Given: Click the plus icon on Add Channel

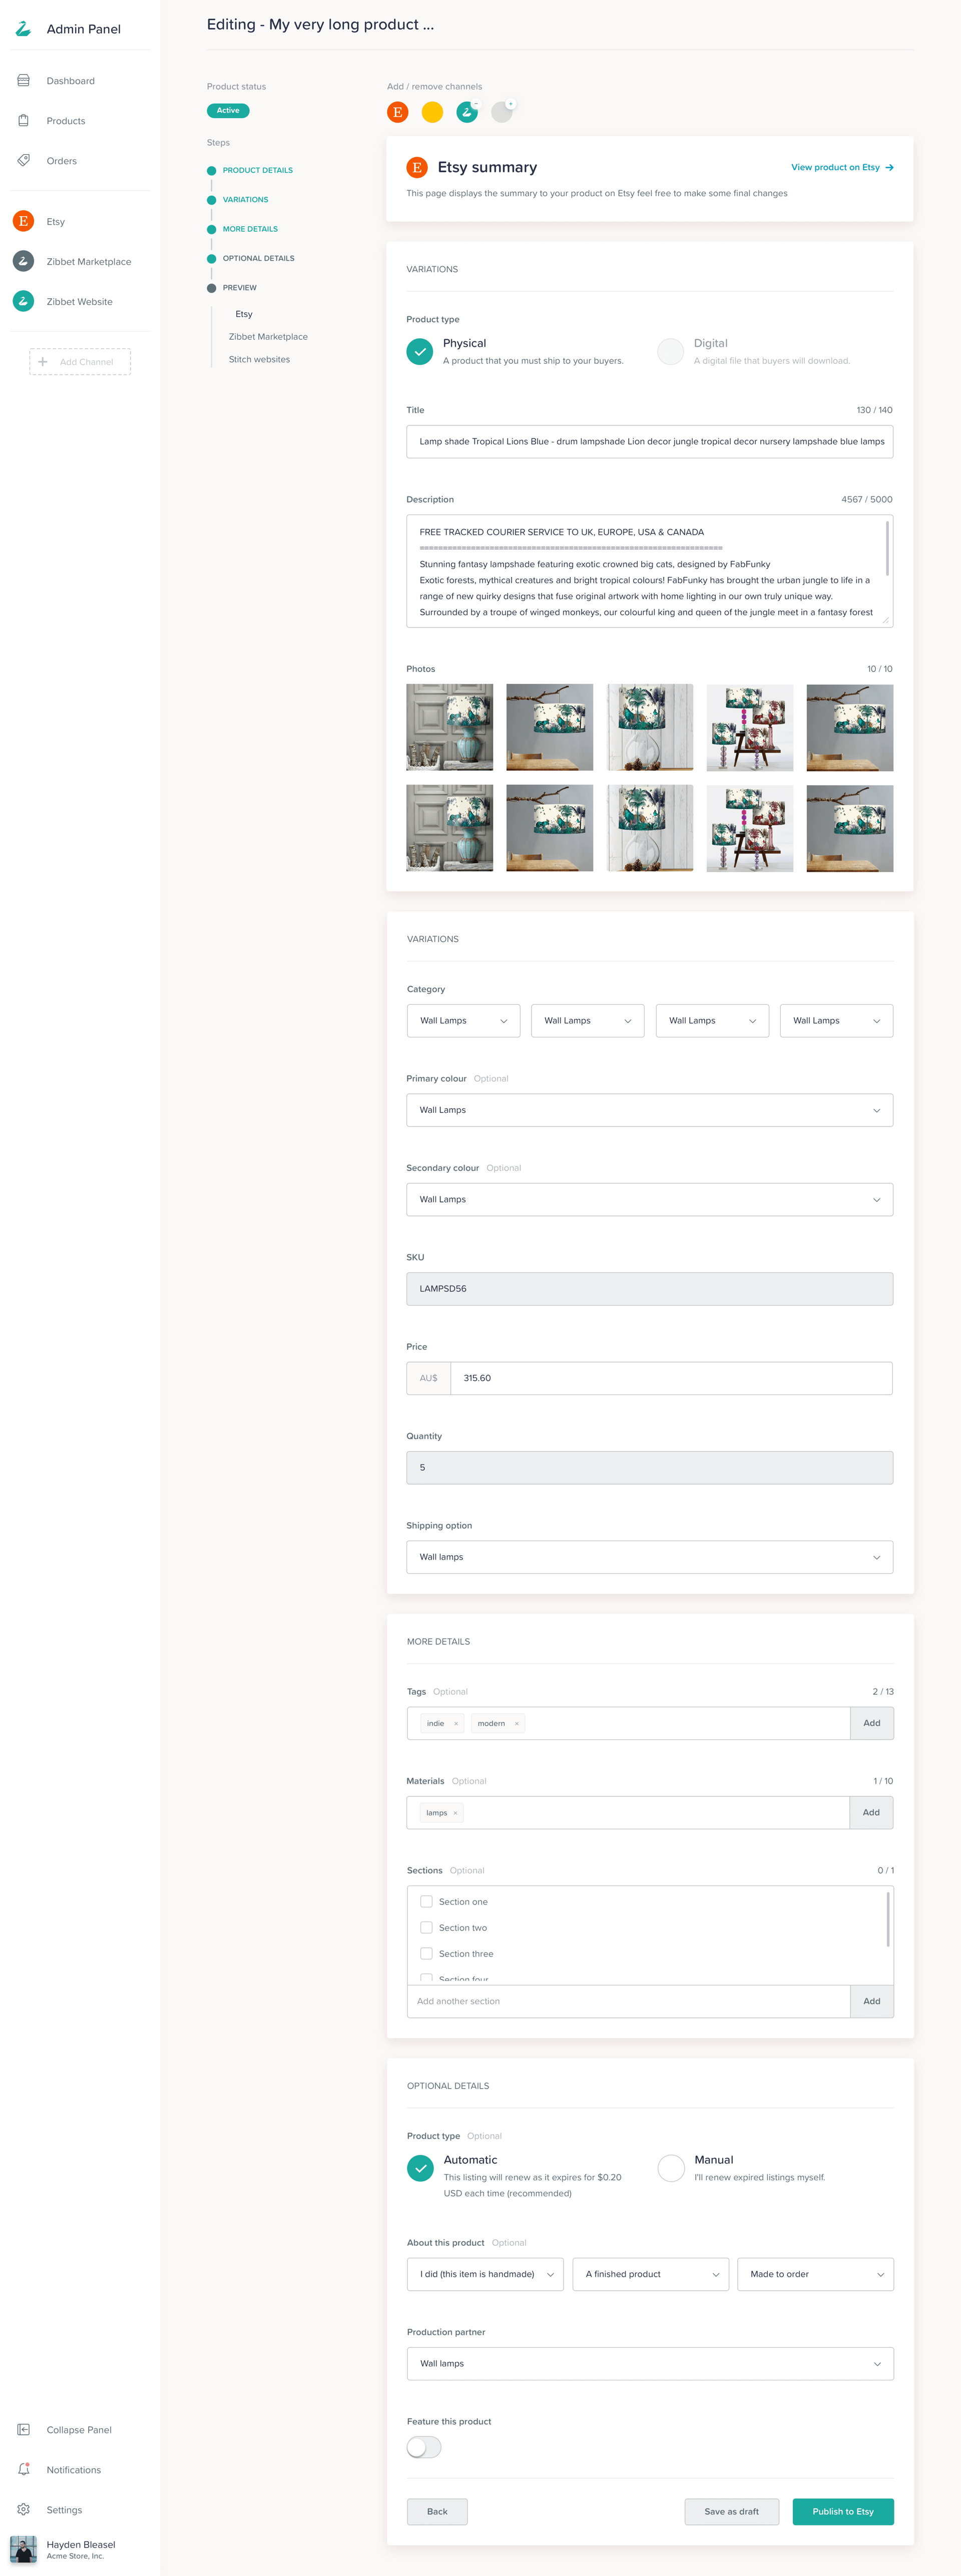Looking at the screenshot, I should (43, 362).
